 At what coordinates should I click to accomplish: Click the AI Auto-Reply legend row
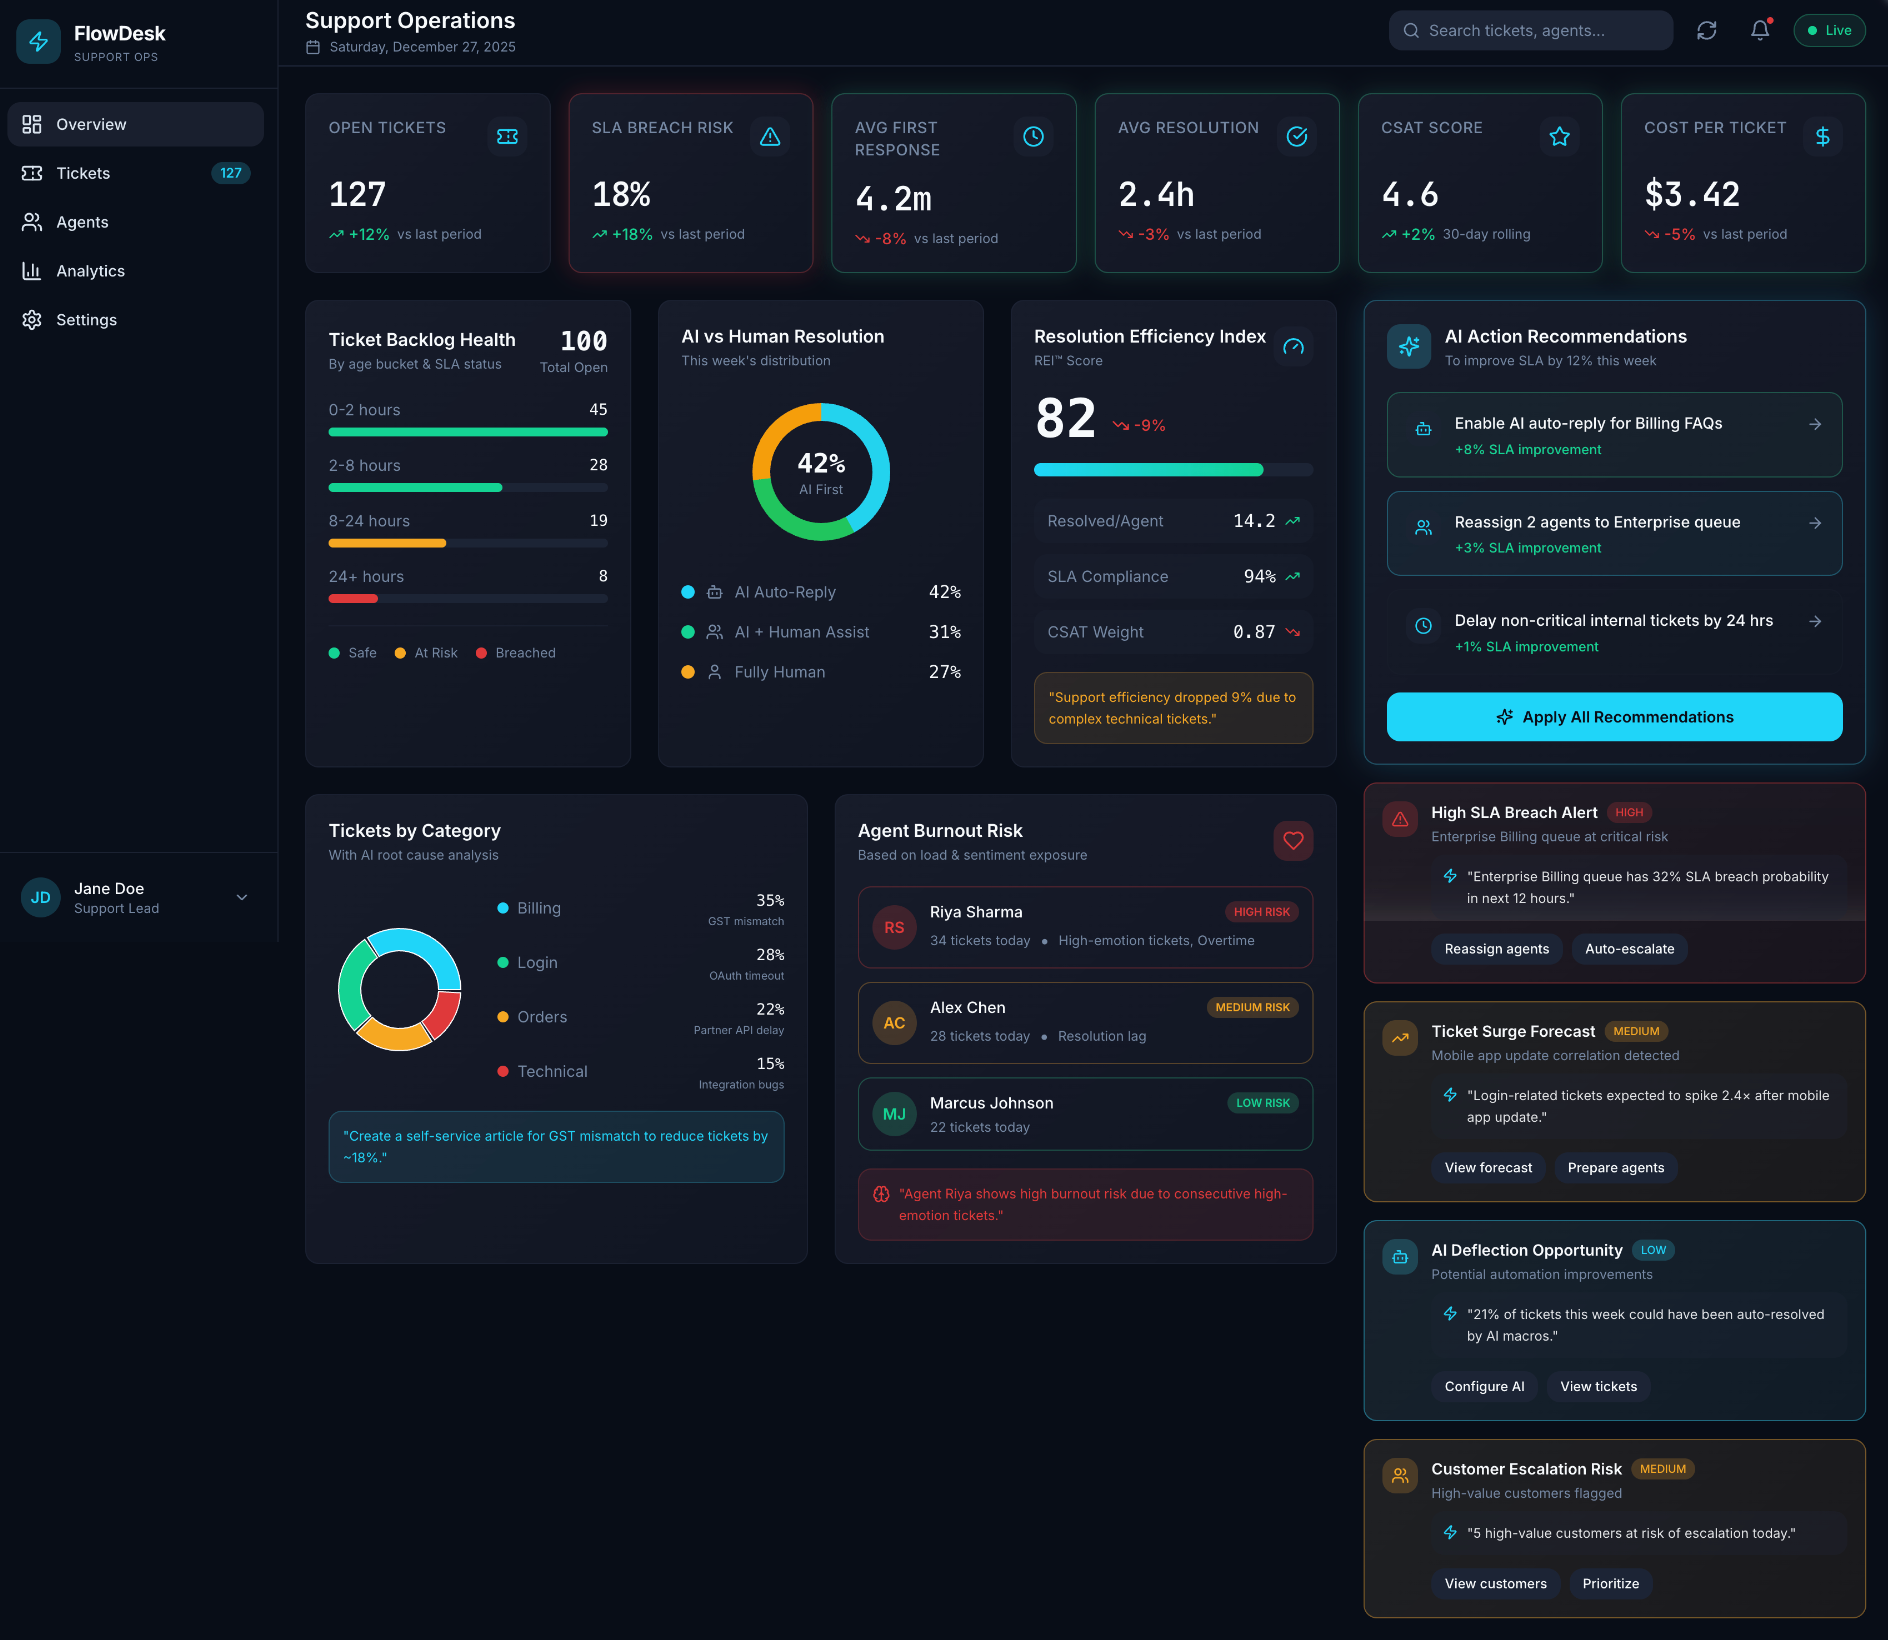[821, 592]
